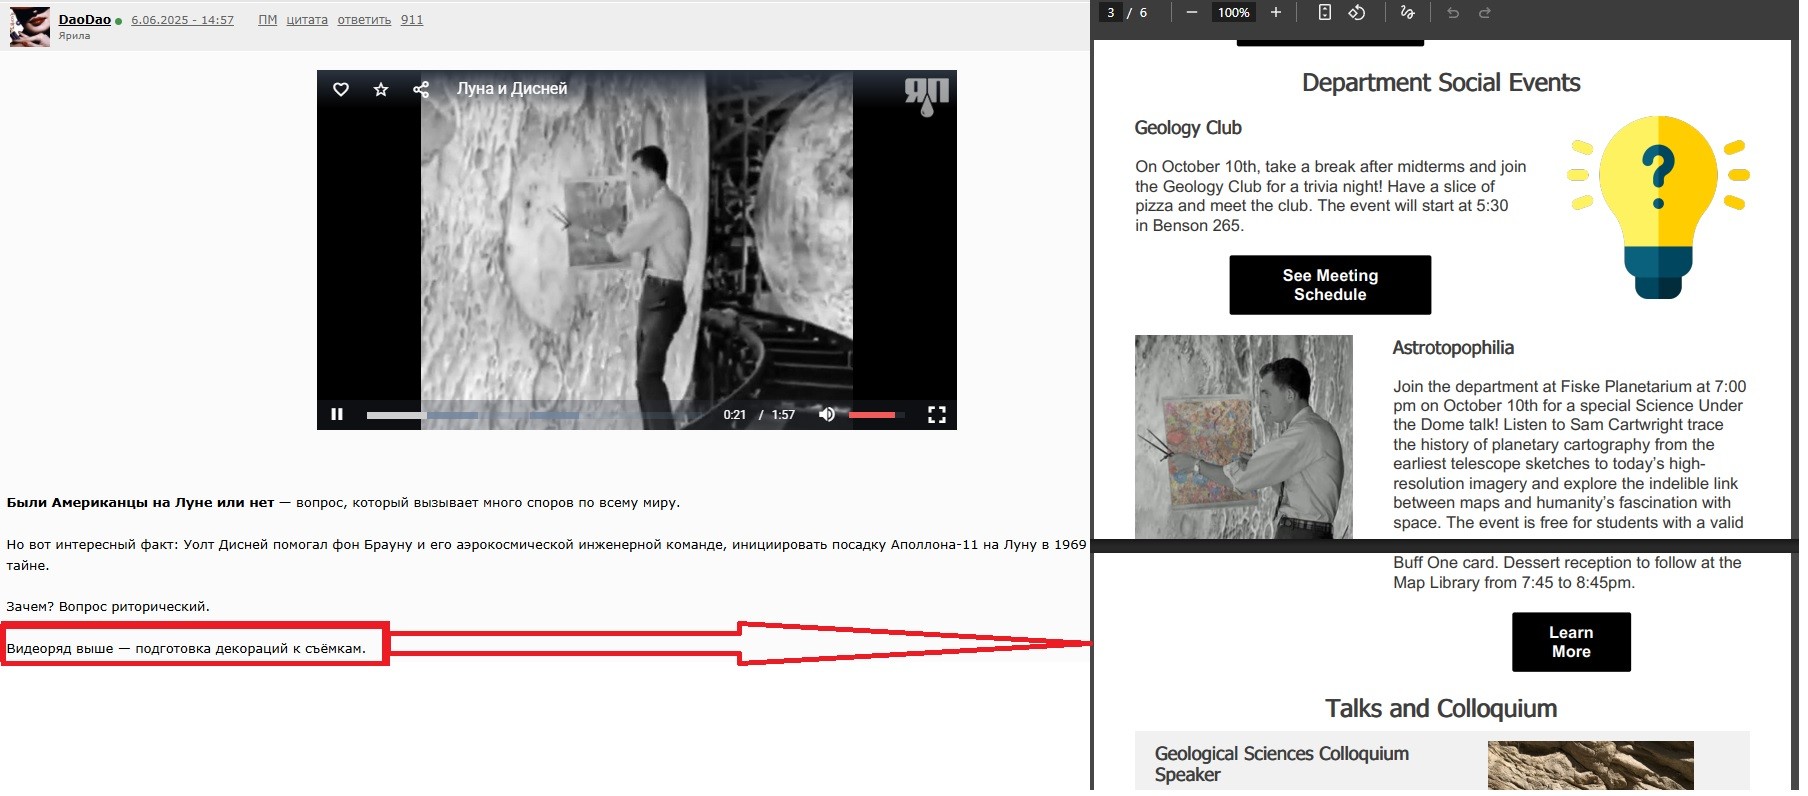Click the 100% zoom level field
This screenshot has height=796, width=1808.
click(x=1233, y=13)
